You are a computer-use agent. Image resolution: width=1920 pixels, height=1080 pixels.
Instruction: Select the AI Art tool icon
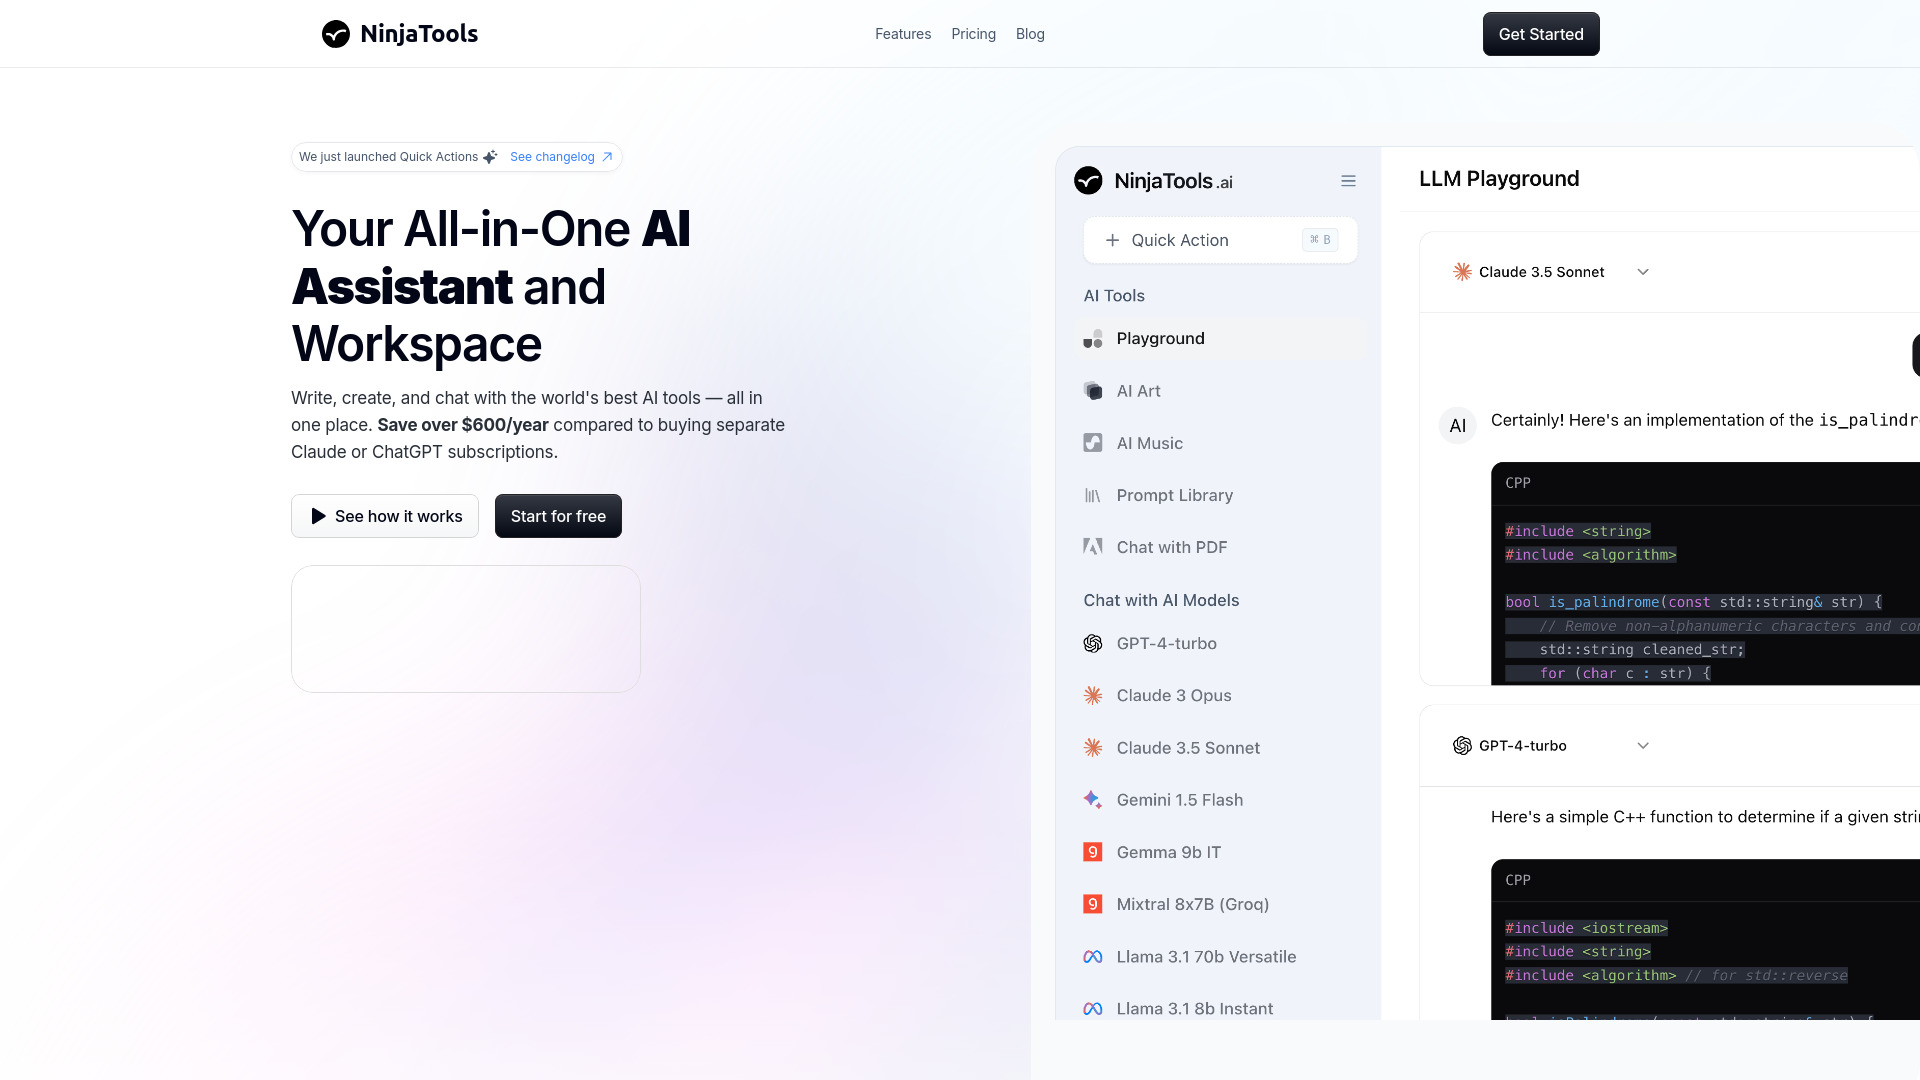1091,389
